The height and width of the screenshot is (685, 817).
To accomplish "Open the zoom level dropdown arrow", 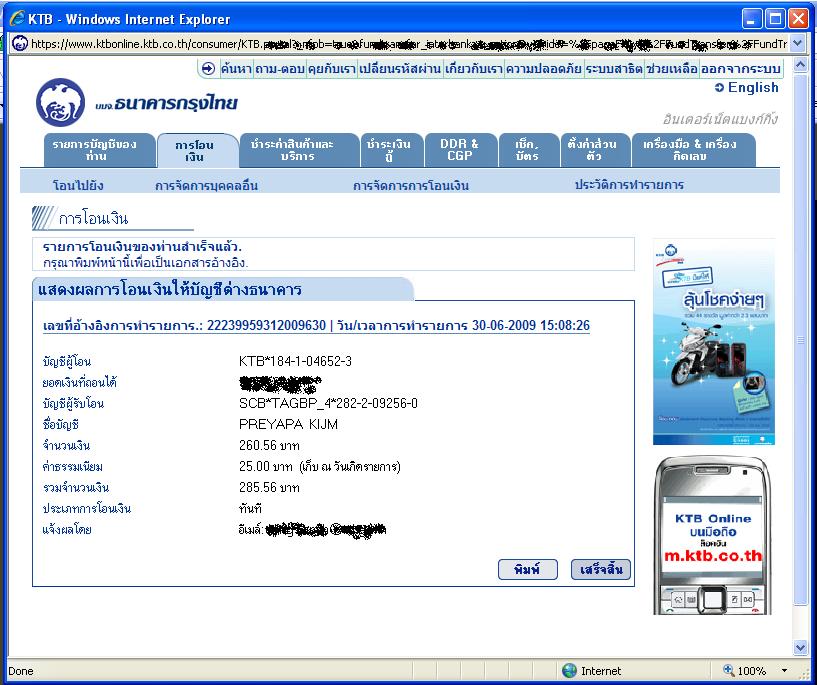I will pos(784,670).
